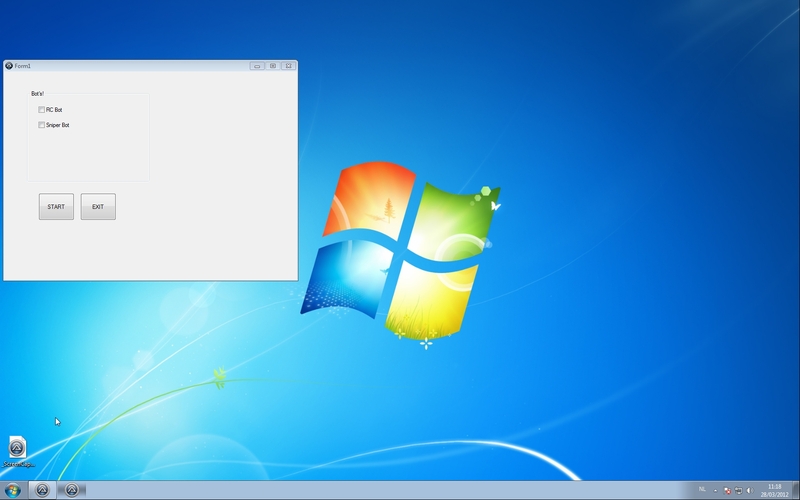The height and width of the screenshot is (500, 800).
Task: Maximize the Form1 window
Action: [x=273, y=66]
